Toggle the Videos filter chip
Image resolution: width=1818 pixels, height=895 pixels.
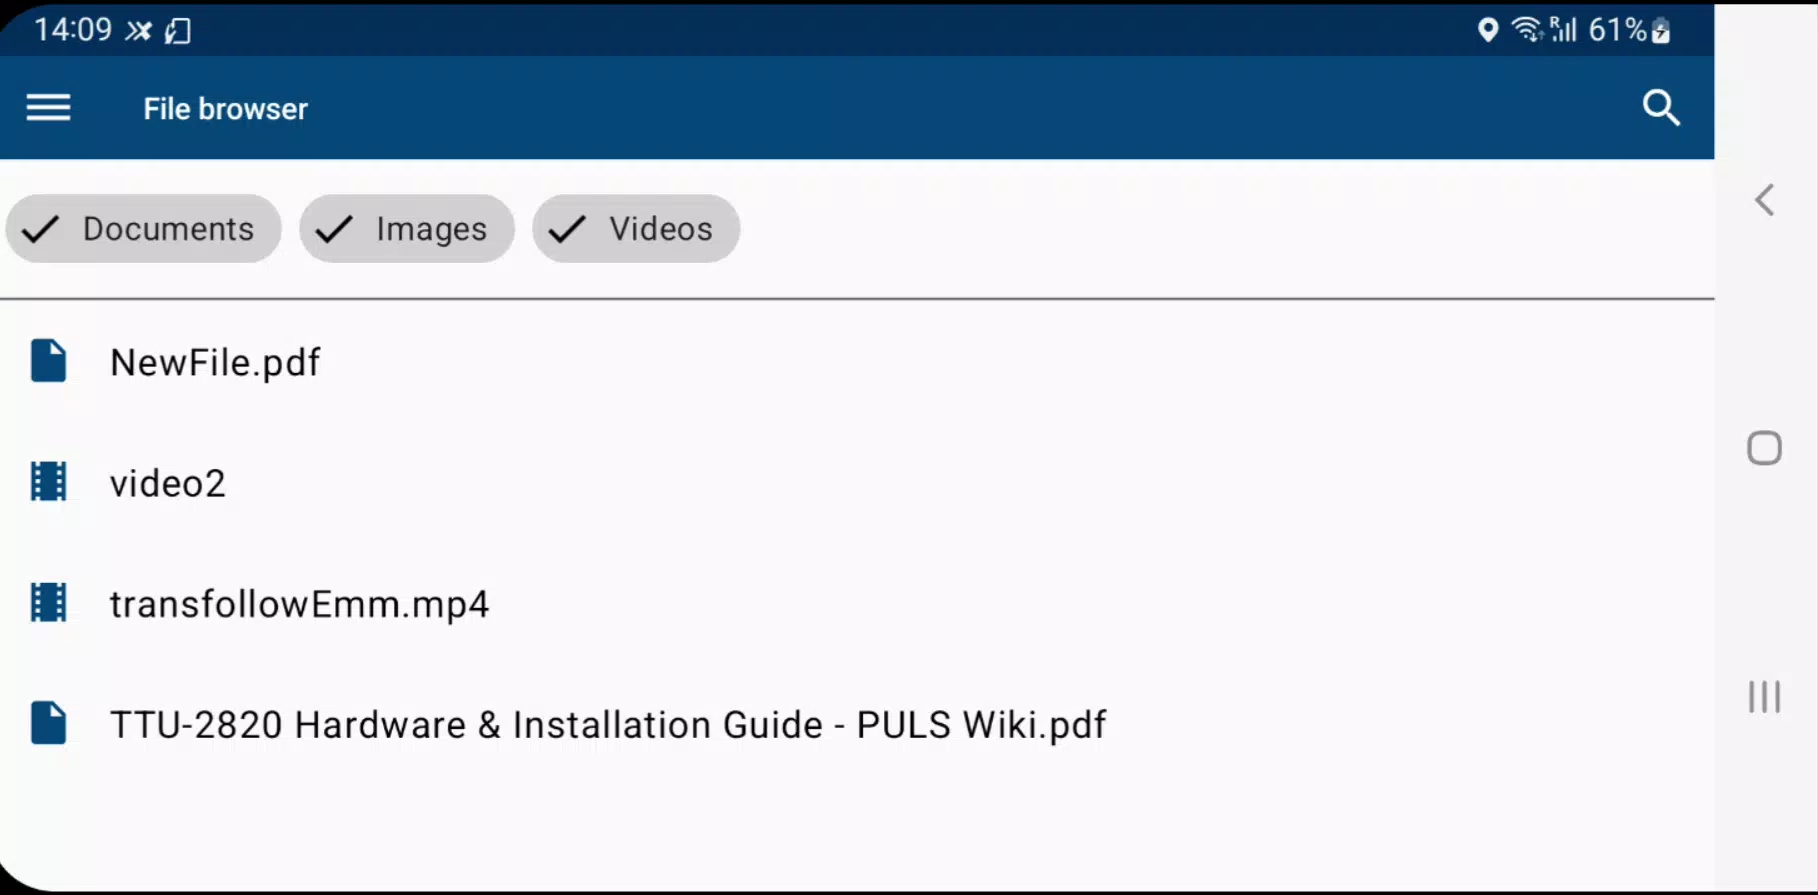636,229
